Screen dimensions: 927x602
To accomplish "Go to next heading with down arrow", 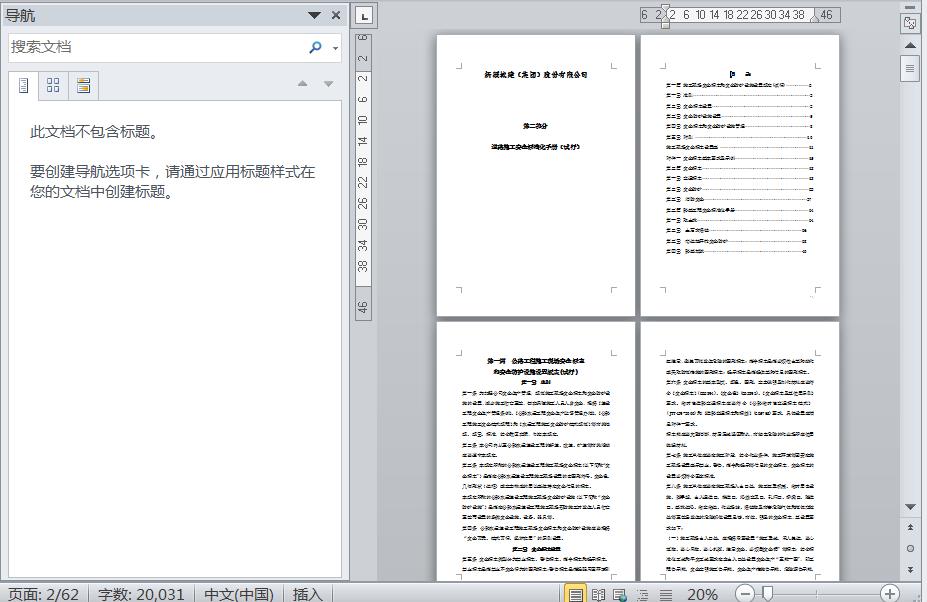I will click(328, 84).
